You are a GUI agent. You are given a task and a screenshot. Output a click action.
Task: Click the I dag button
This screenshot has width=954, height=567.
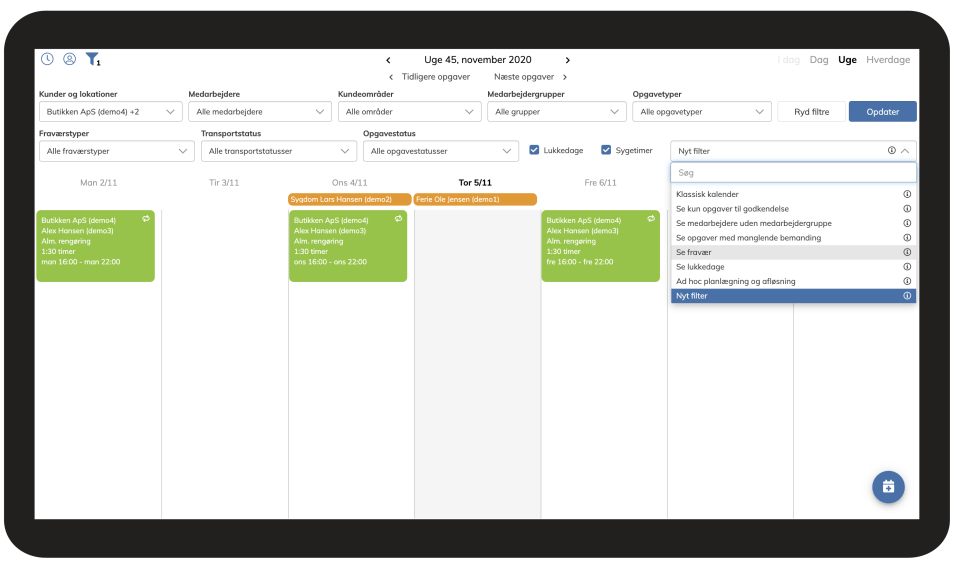tap(789, 60)
